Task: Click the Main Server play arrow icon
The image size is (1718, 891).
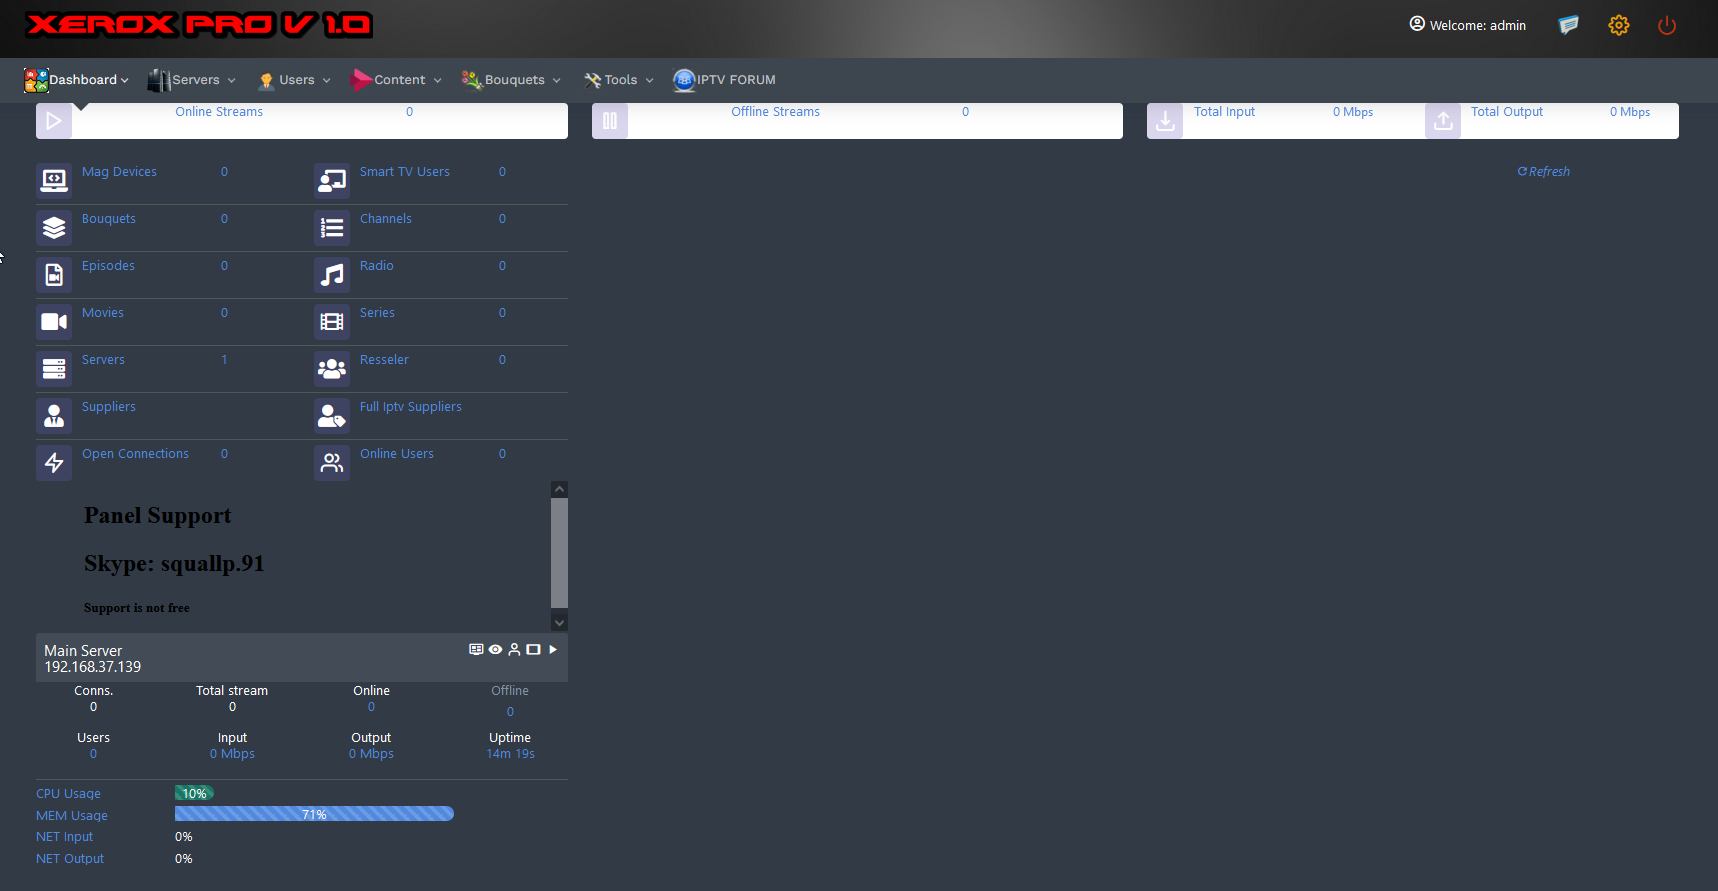Action: coord(553,650)
